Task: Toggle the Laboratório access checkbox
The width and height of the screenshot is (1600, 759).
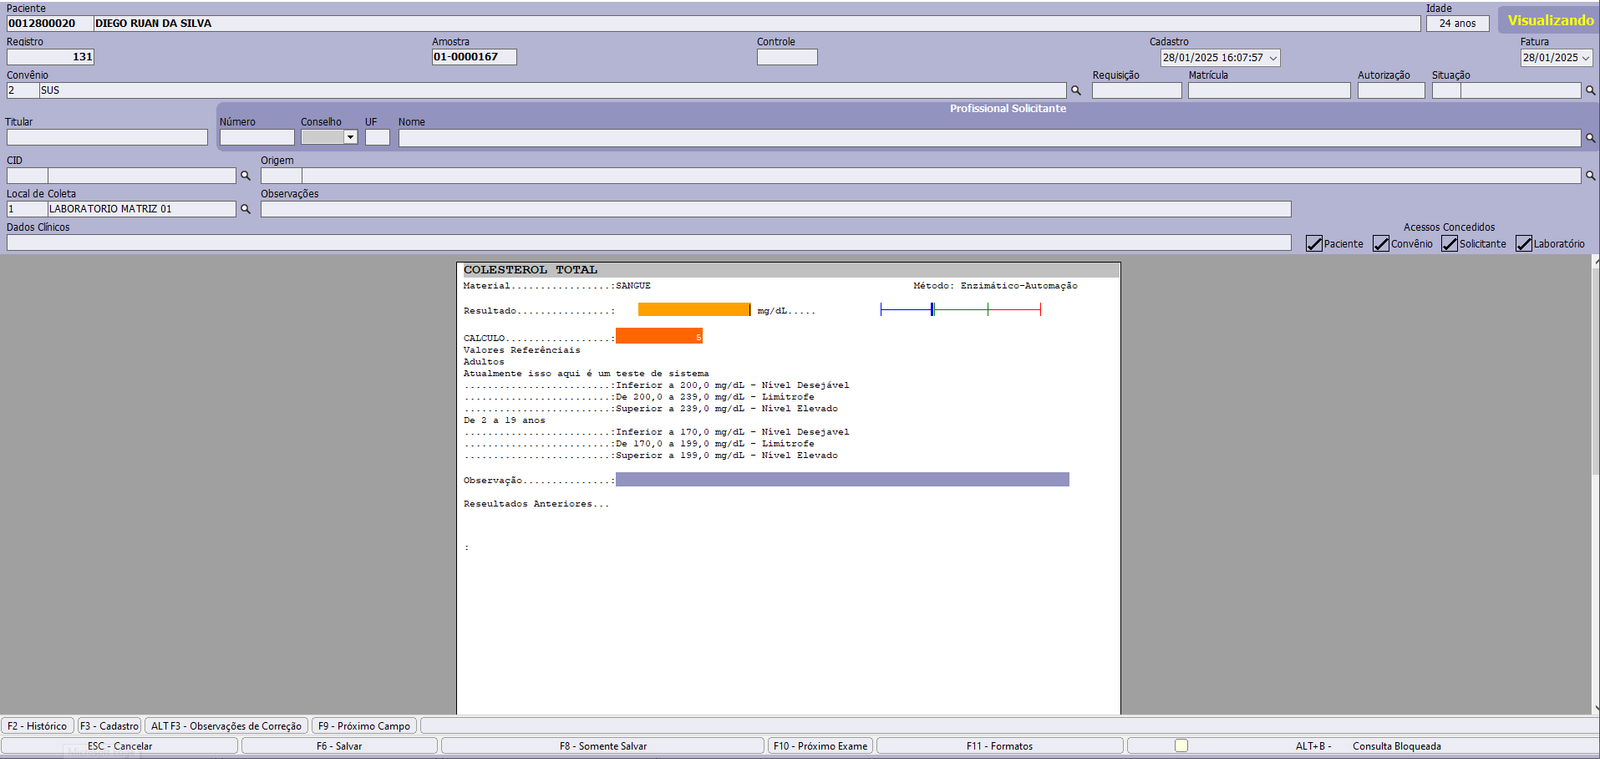Action: click(1524, 244)
